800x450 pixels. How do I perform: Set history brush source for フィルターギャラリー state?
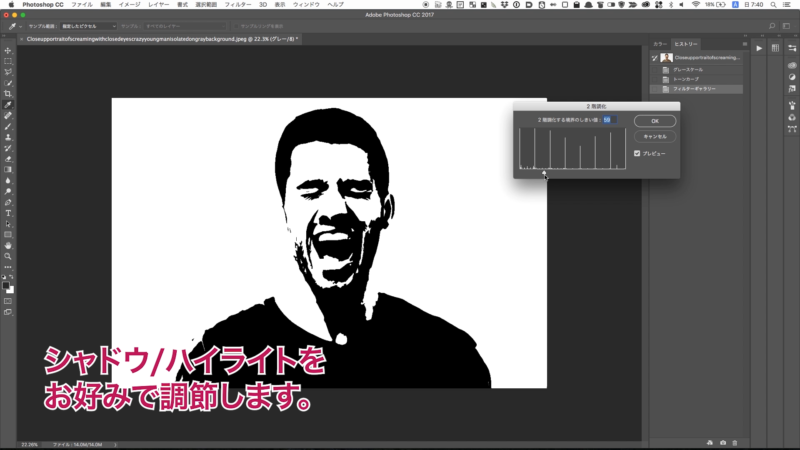pyautogui.click(x=655, y=89)
